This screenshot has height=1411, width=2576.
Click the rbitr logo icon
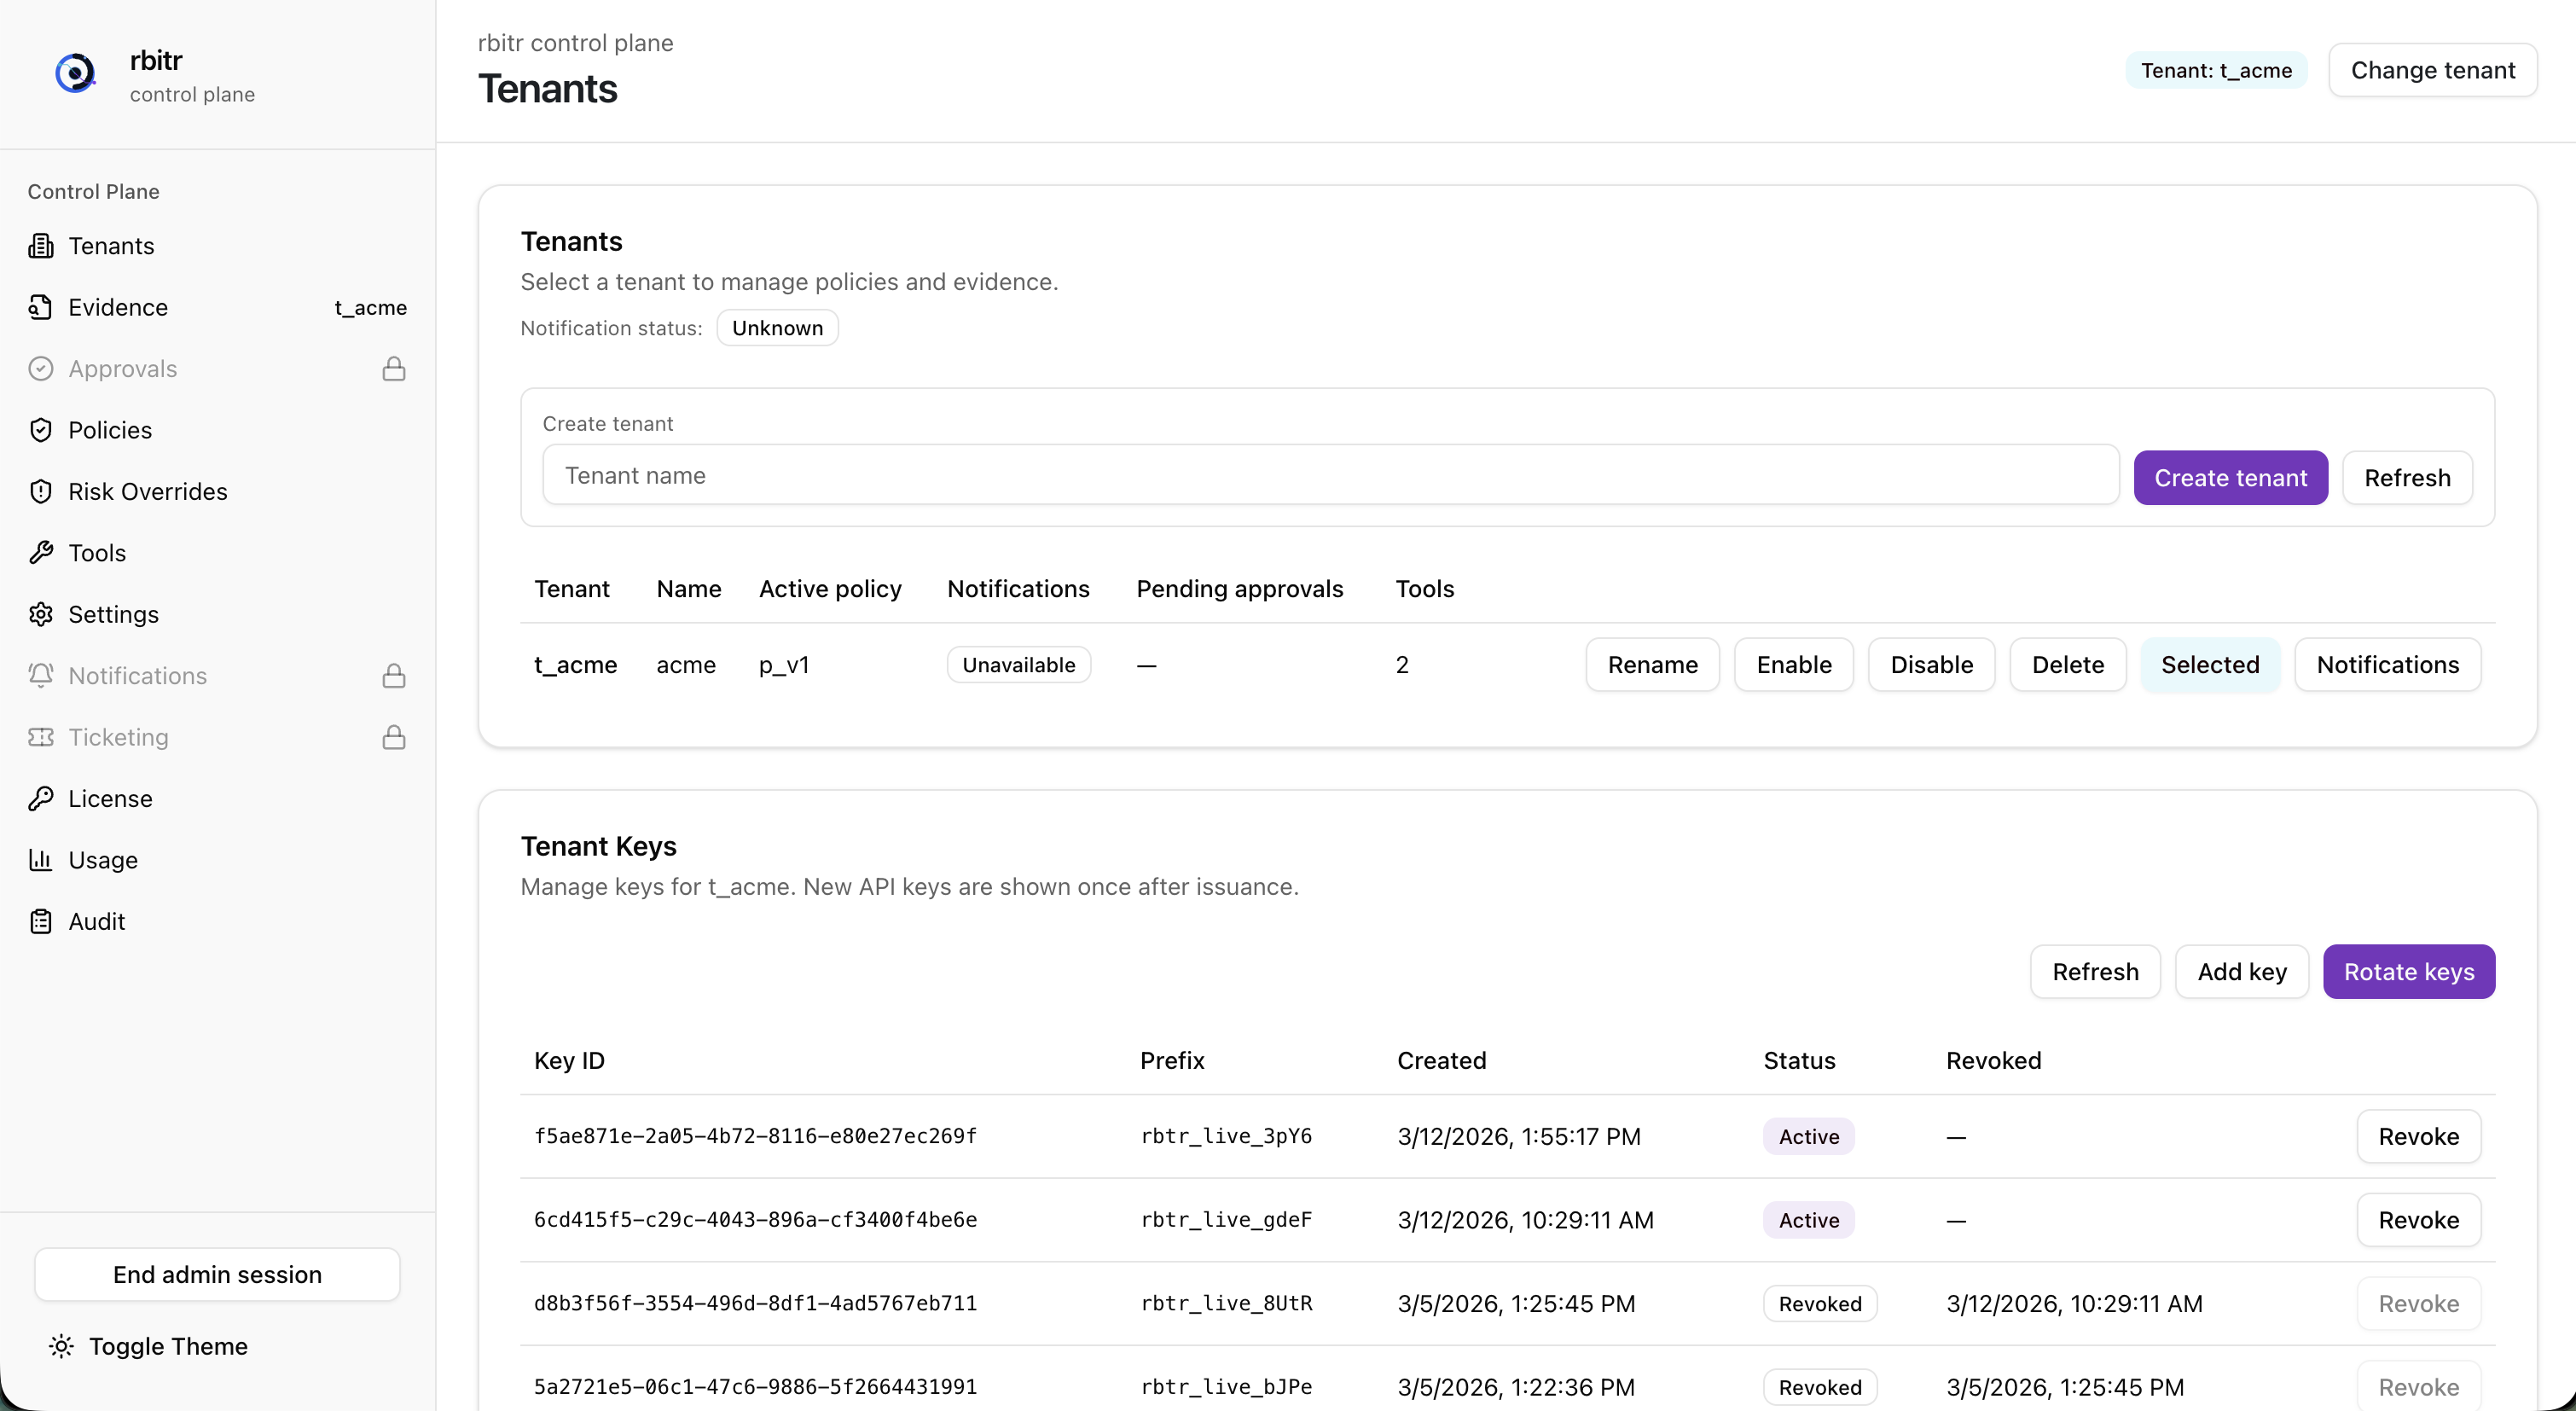coord(75,73)
